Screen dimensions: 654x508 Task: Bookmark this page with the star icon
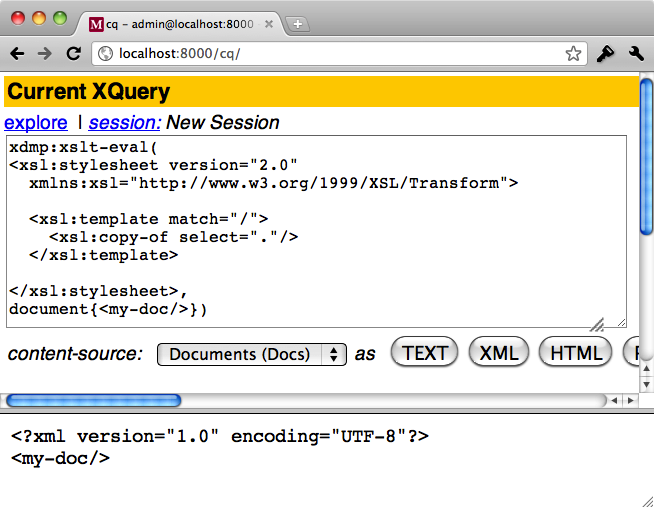573,54
